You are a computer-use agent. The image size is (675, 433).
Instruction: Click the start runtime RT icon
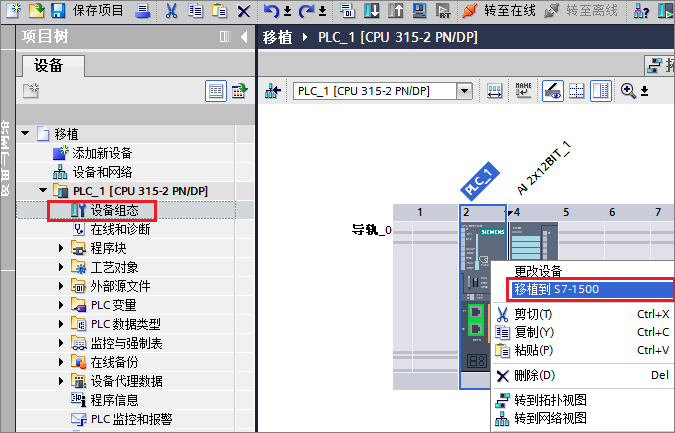coord(443,10)
